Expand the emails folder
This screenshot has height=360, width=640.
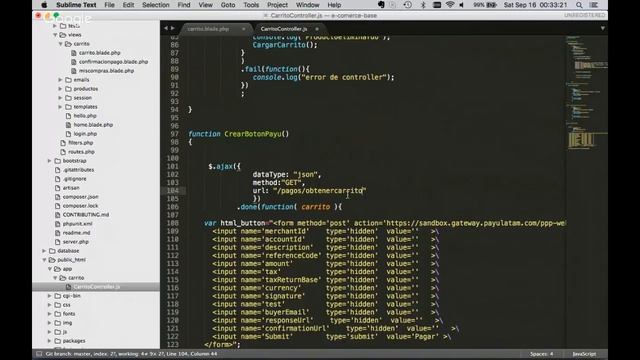[x=60, y=80]
